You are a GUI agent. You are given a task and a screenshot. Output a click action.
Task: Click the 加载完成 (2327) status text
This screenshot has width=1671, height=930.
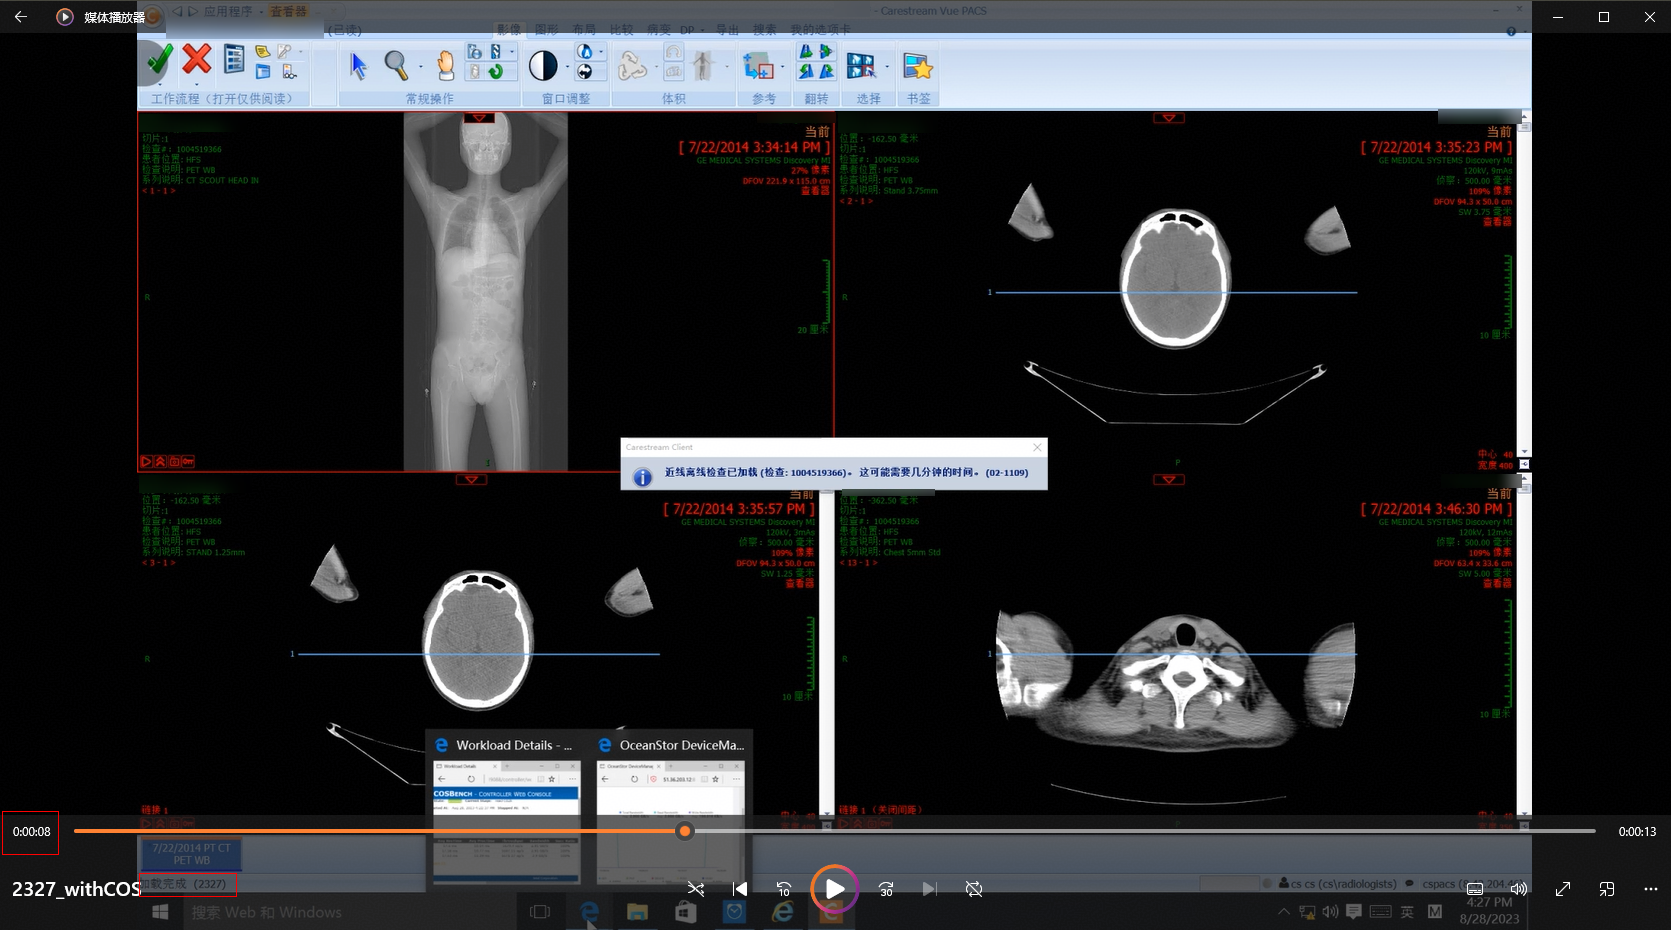183,884
